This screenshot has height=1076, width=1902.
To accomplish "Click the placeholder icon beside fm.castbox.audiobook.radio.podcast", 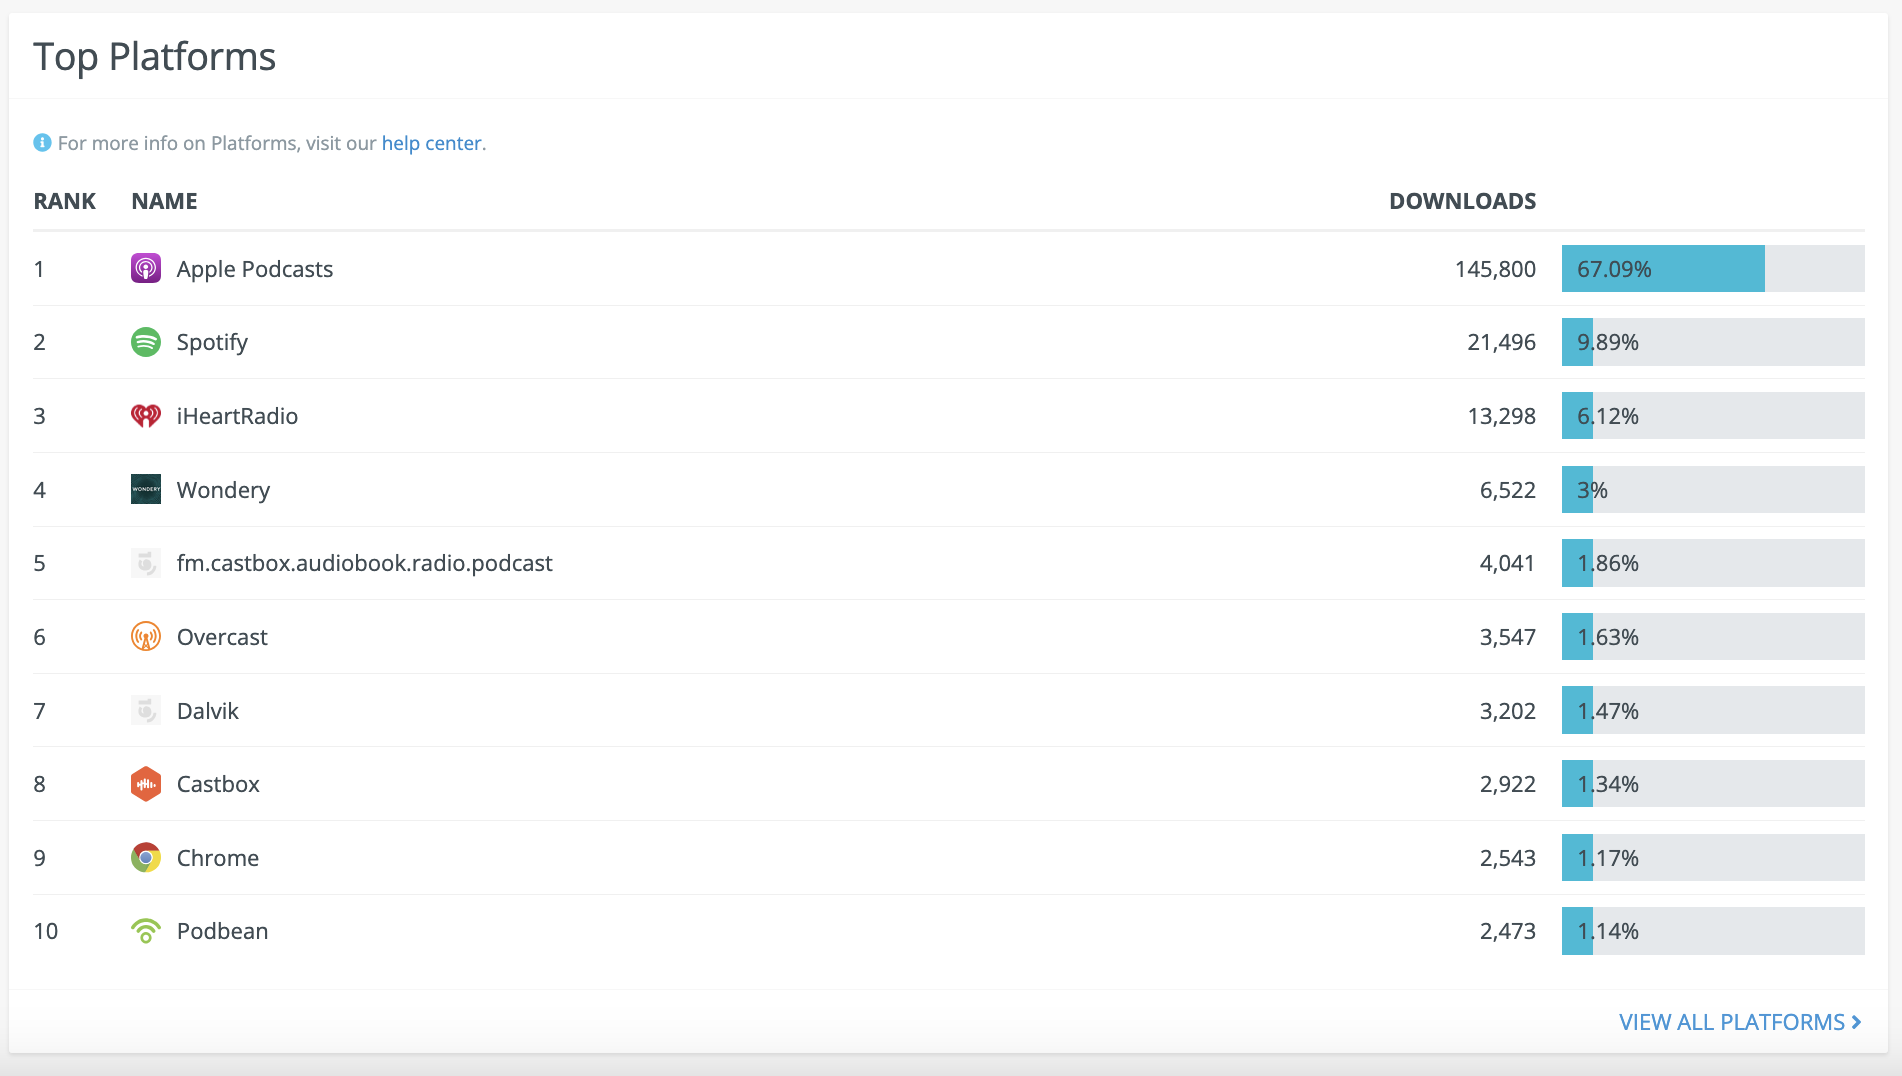I will click(146, 563).
